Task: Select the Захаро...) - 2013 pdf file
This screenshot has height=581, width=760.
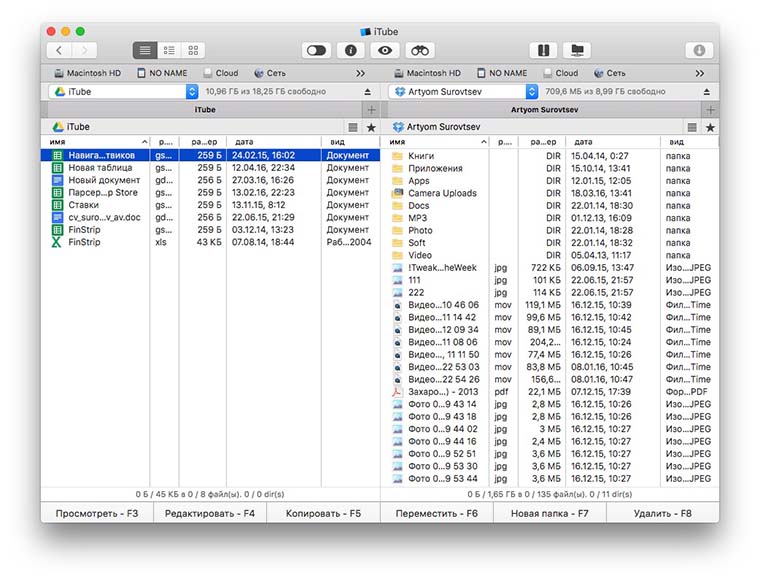Action: (550, 392)
